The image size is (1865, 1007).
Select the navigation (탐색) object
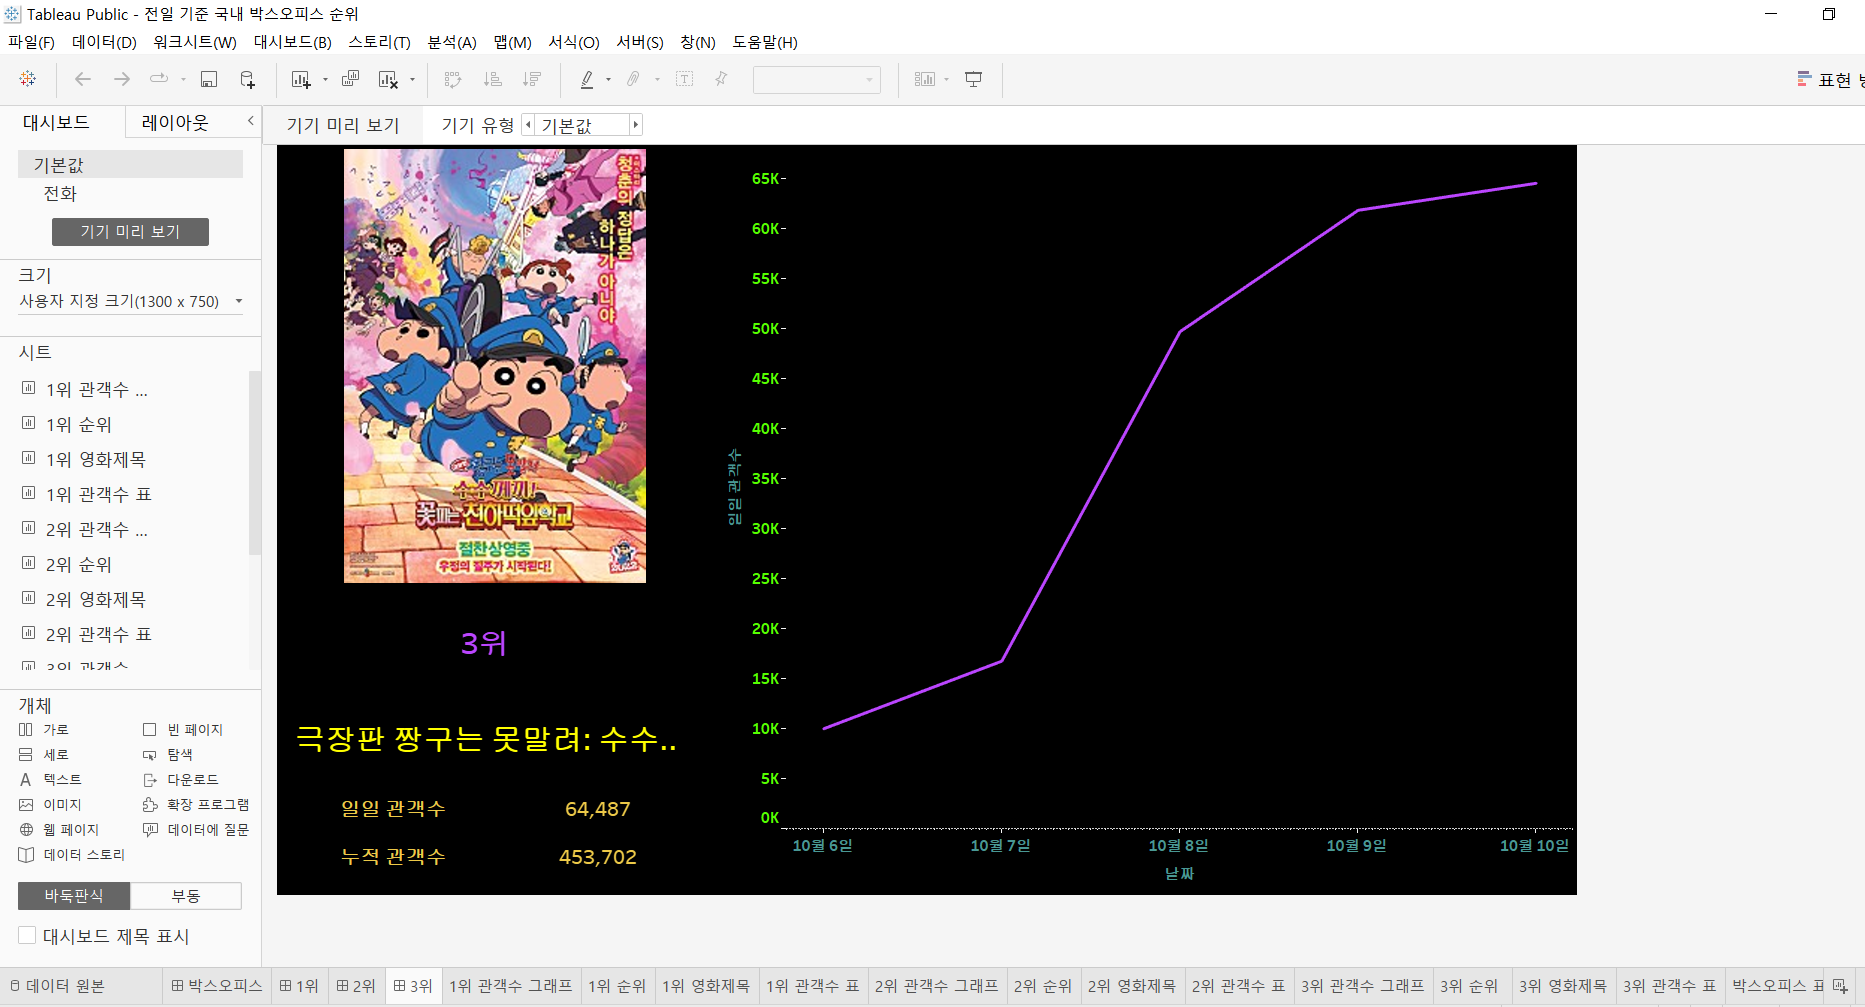coord(168,755)
